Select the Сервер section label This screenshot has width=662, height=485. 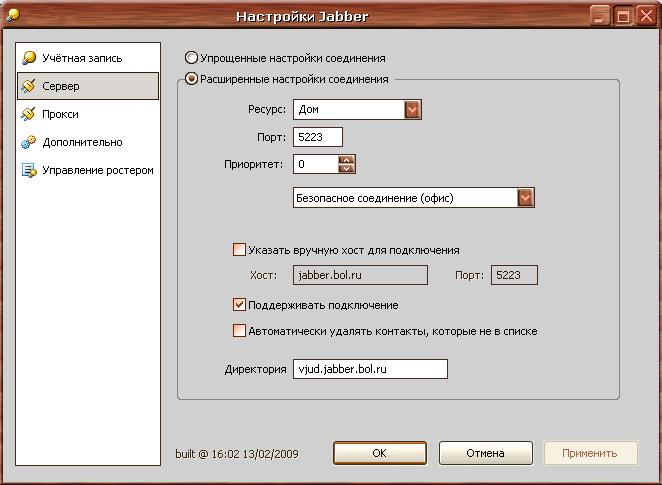pyautogui.click(x=60, y=86)
